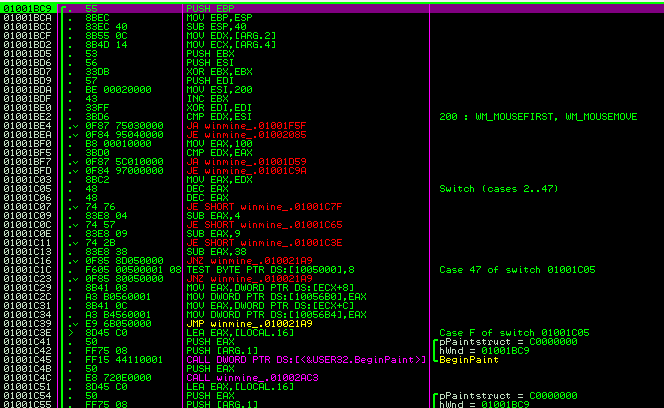
Task: Select JE winmine_.01001C9A jump instruction
Action: 246,171
